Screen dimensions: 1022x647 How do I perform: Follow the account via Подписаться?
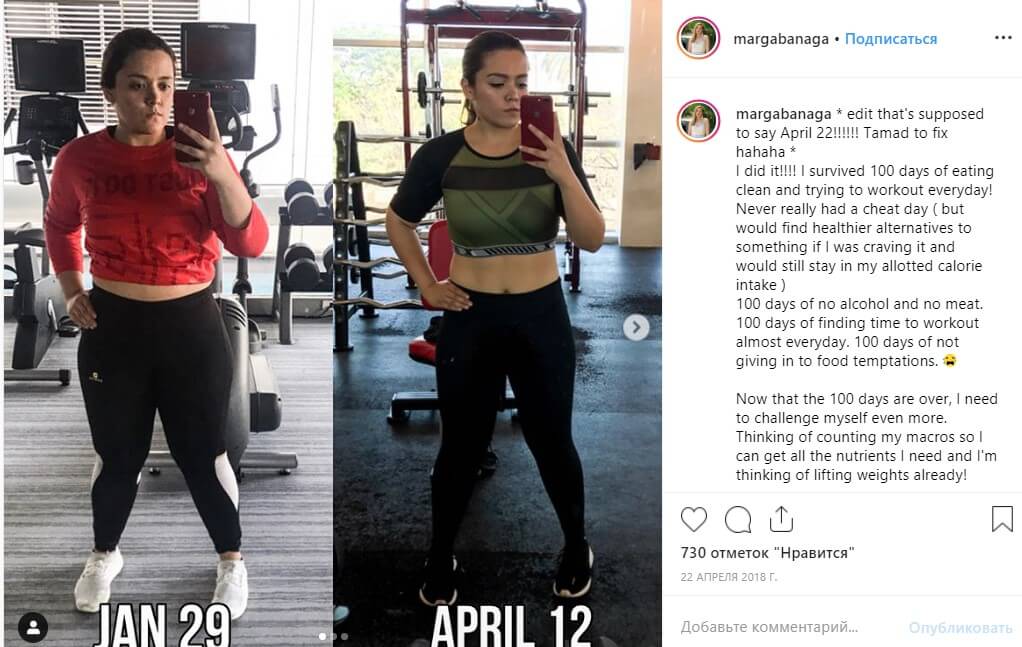point(890,39)
